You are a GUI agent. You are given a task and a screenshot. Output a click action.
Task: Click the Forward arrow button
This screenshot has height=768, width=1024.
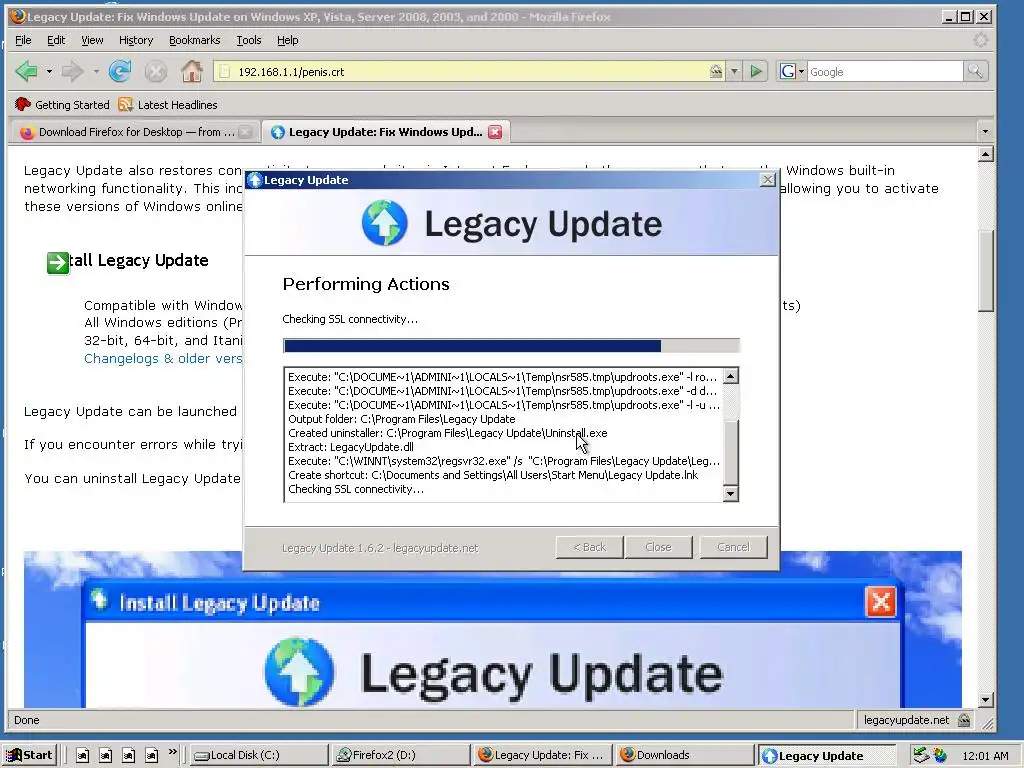pyautogui.click(x=72, y=71)
